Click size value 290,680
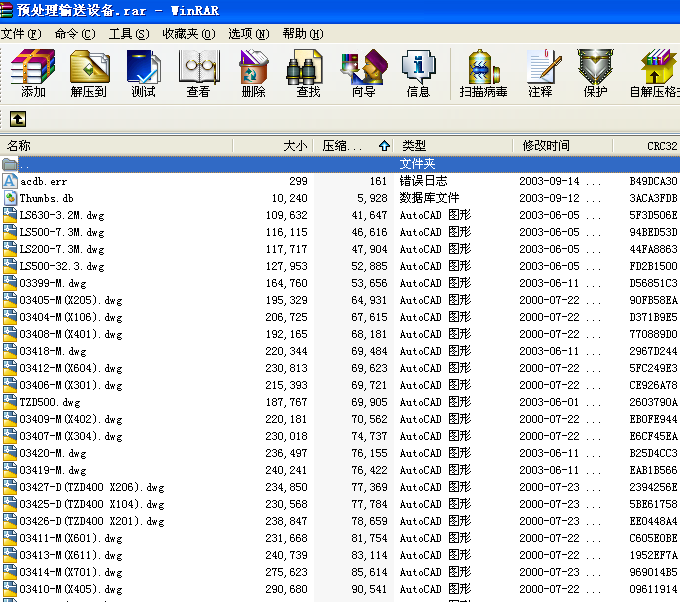680x602 pixels. pyautogui.click(x=286, y=589)
